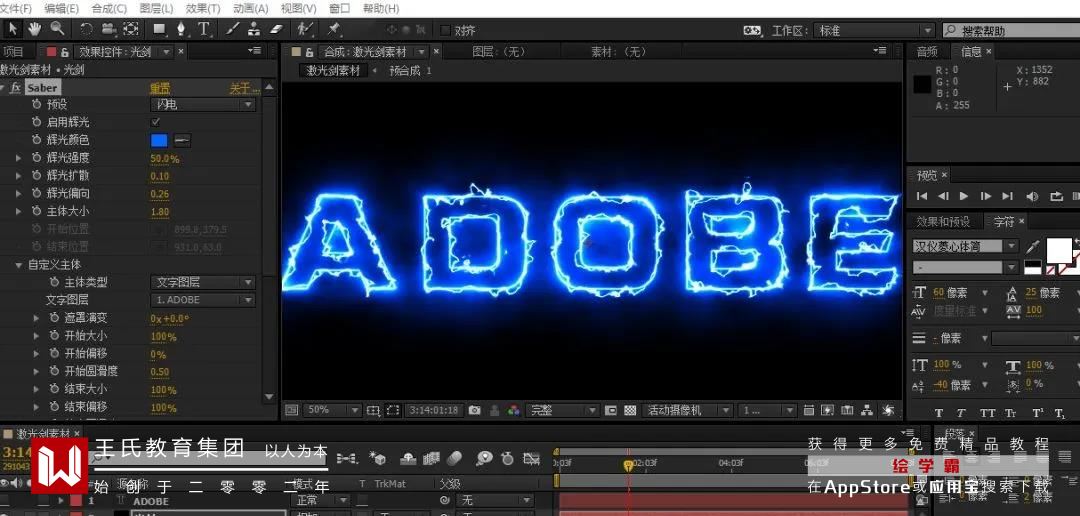The image size is (1080, 516).
Task: Click the timeline current time indicator
Action: [628, 466]
